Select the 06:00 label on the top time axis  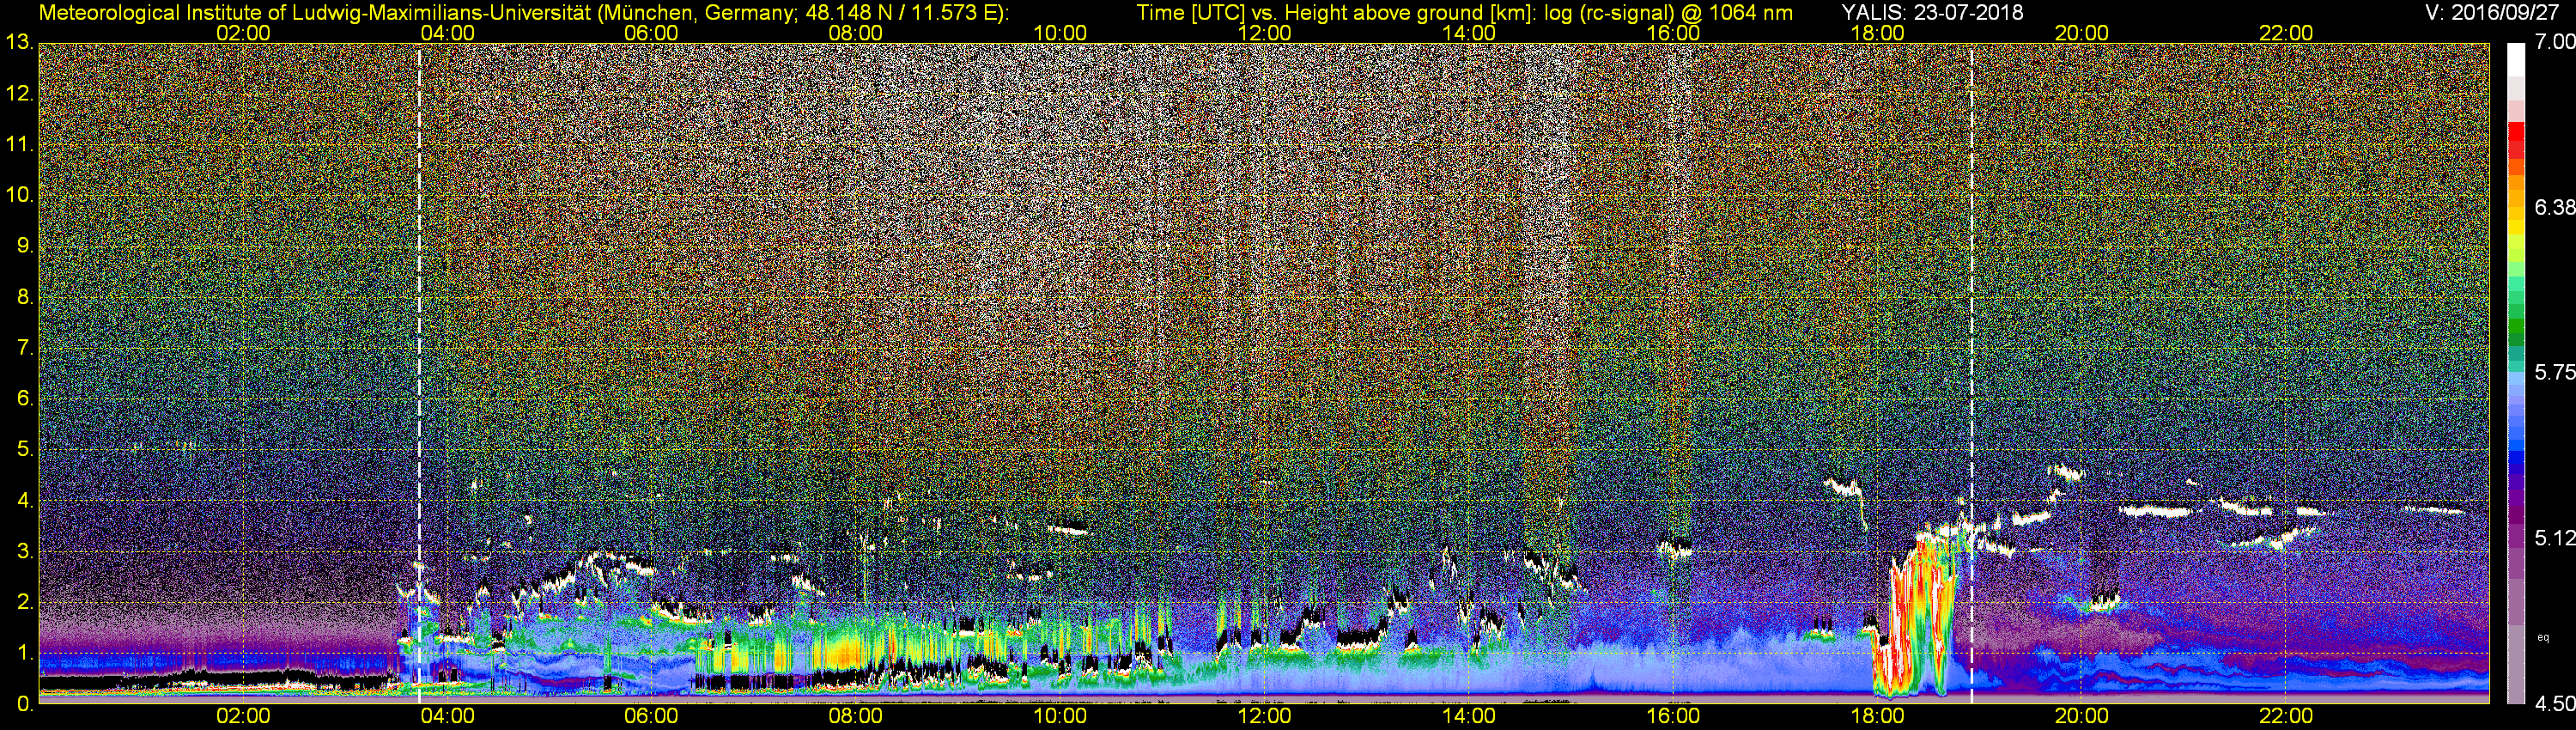coord(651,33)
